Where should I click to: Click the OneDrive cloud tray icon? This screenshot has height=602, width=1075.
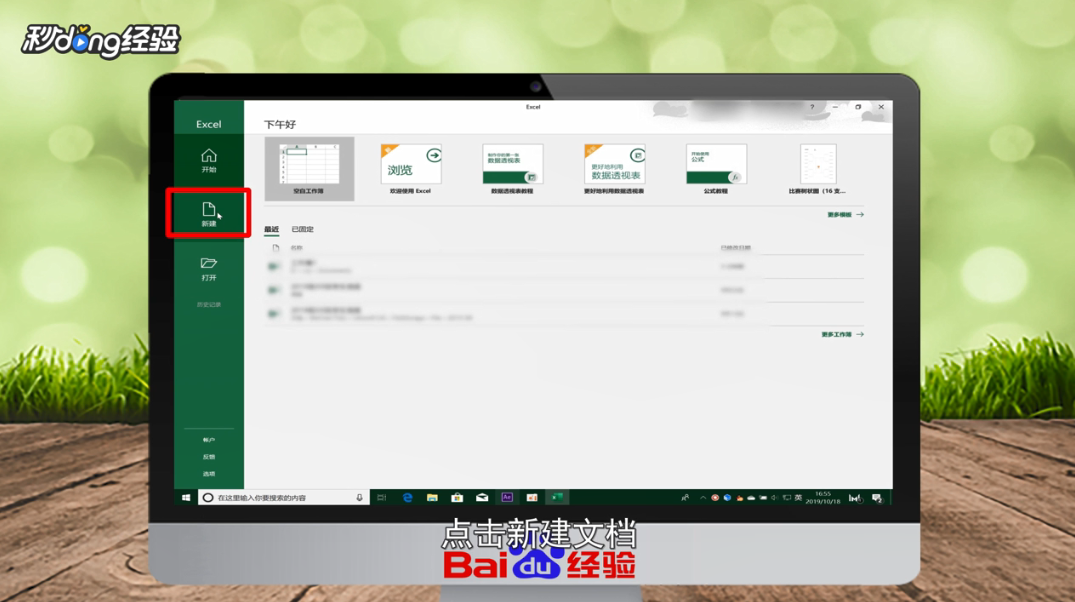click(x=751, y=498)
